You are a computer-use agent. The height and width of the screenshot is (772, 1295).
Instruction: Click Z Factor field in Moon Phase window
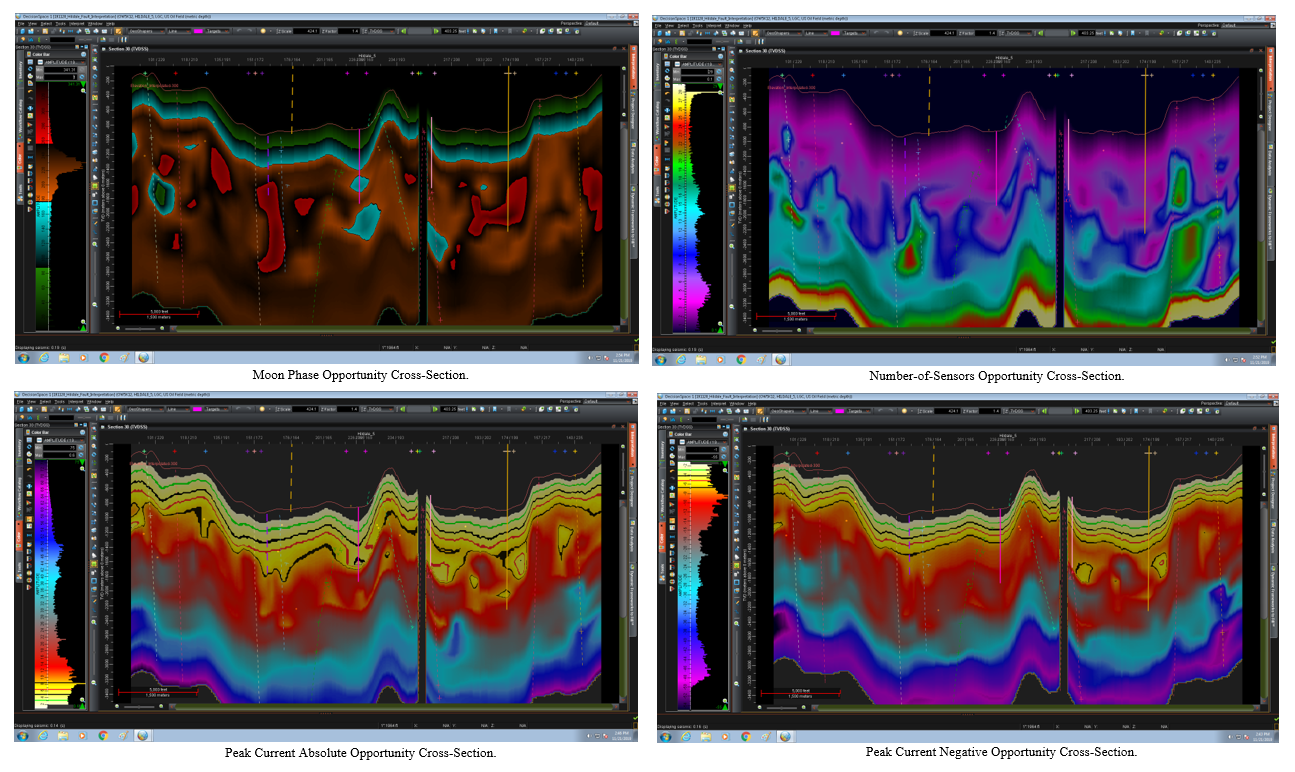coord(349,31)
